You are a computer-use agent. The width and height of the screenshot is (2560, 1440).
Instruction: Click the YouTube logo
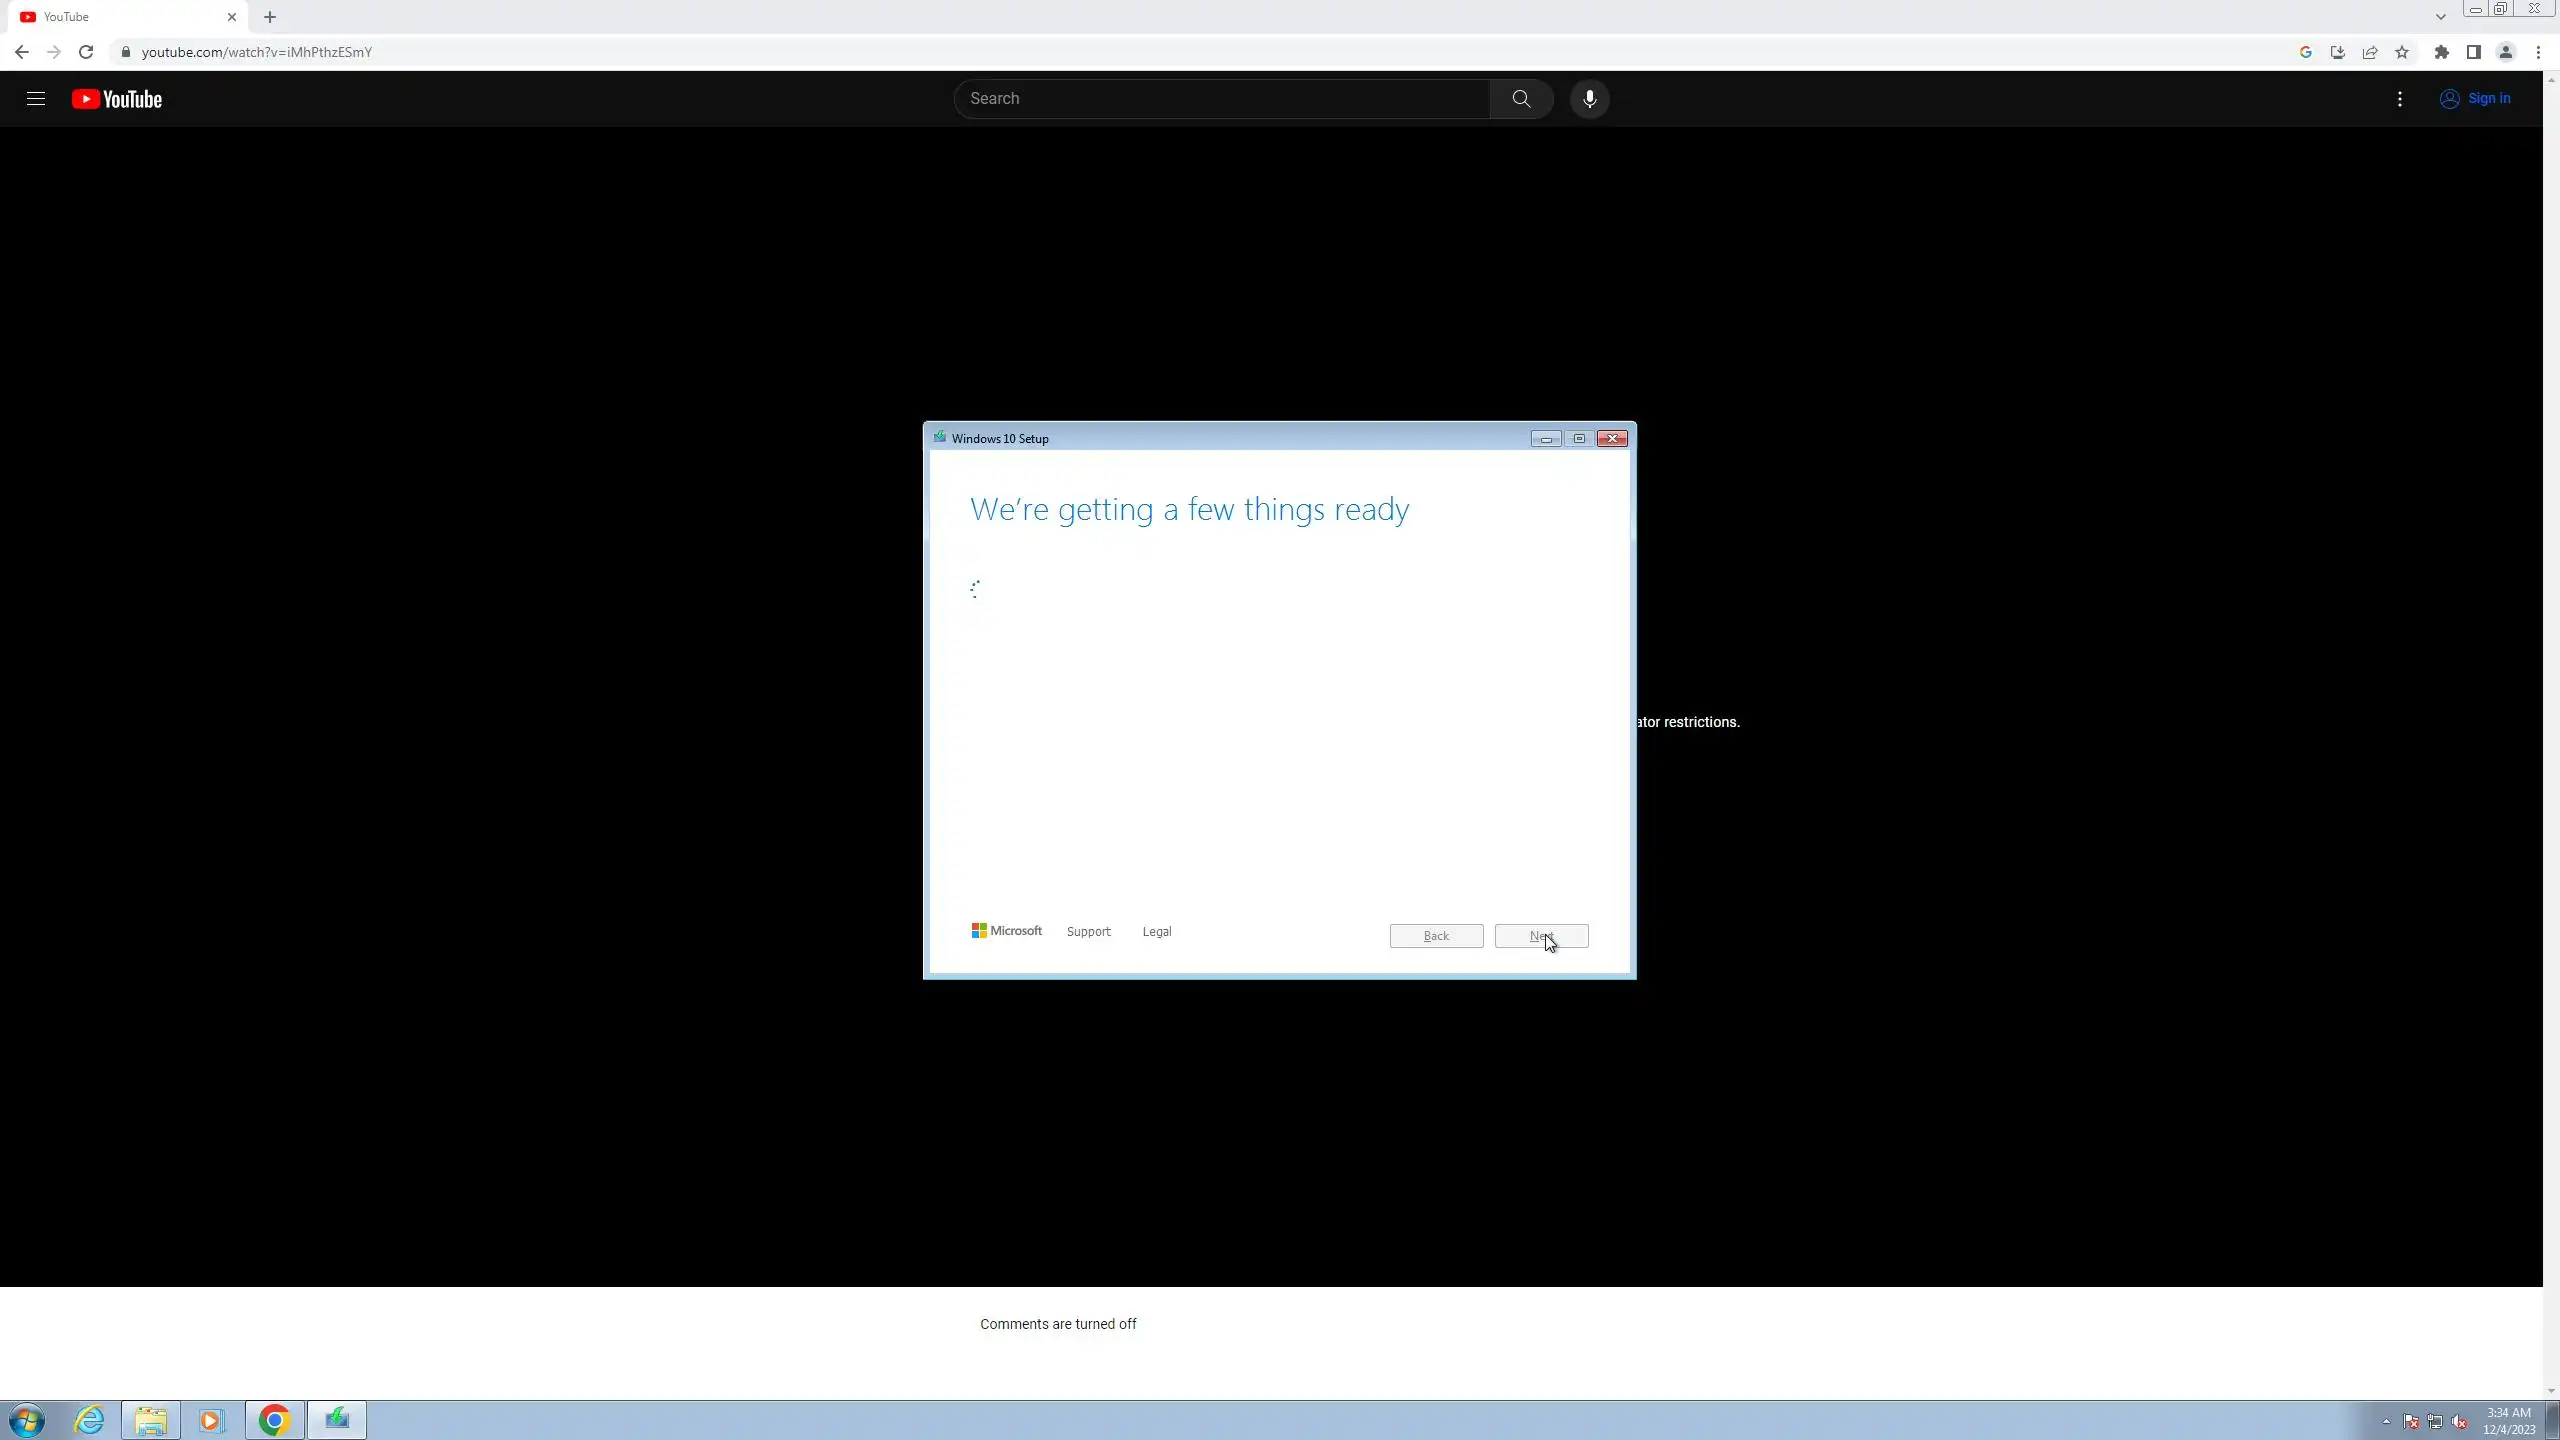click(117, 99)
